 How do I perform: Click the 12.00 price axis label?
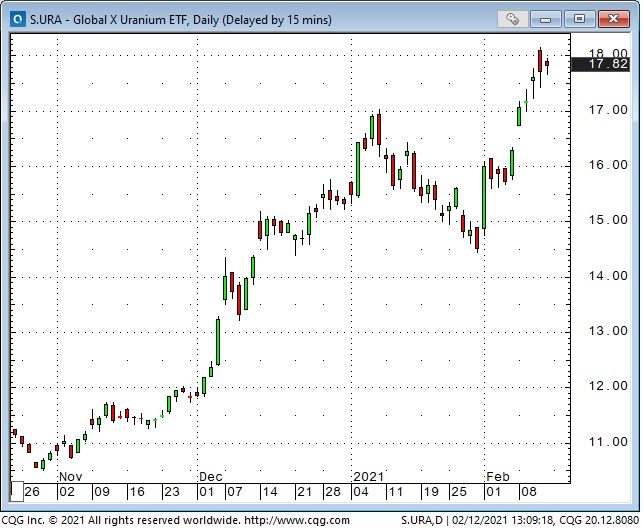[608, 386]
